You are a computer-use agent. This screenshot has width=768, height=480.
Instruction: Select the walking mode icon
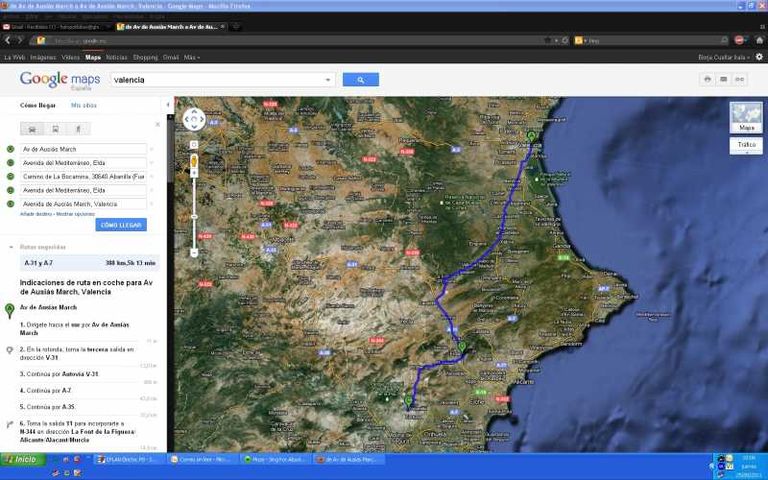point(77,129)
